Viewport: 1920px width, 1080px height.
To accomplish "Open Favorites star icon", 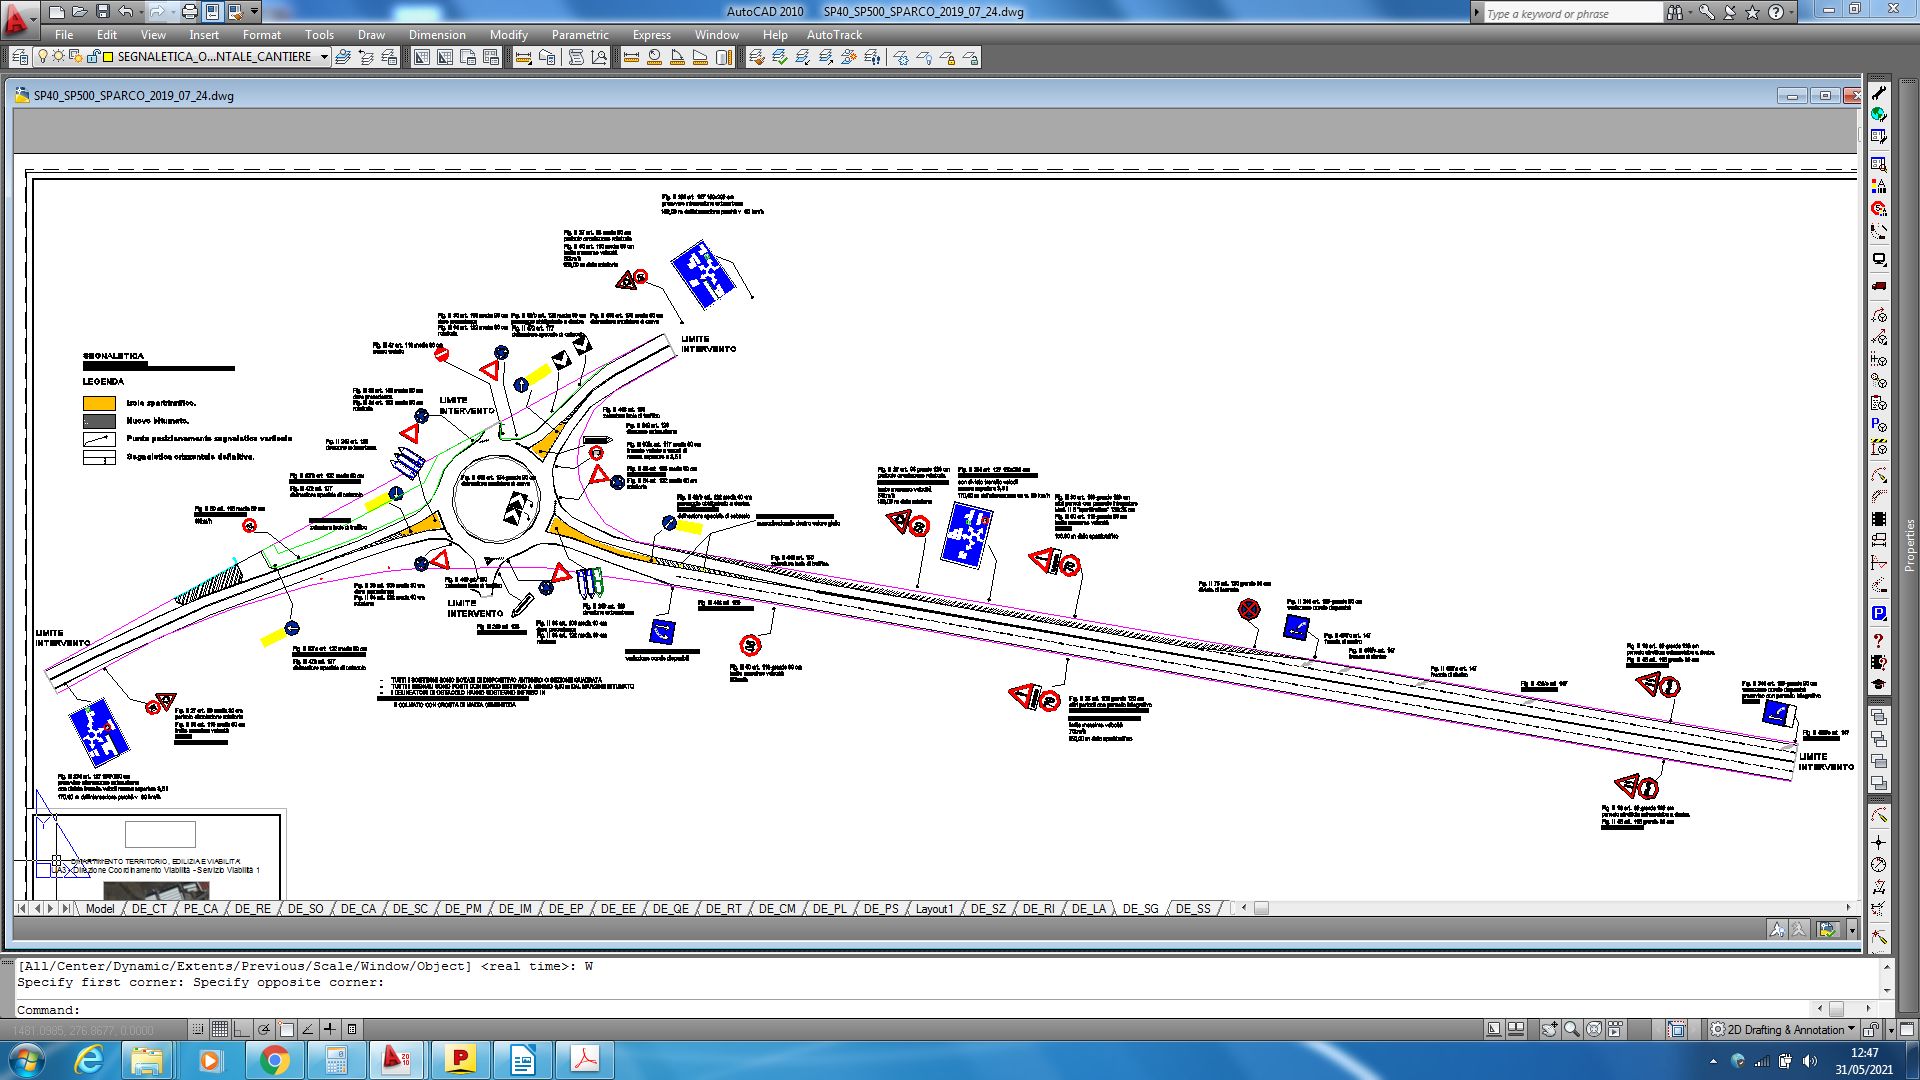I will point(1752,12).
